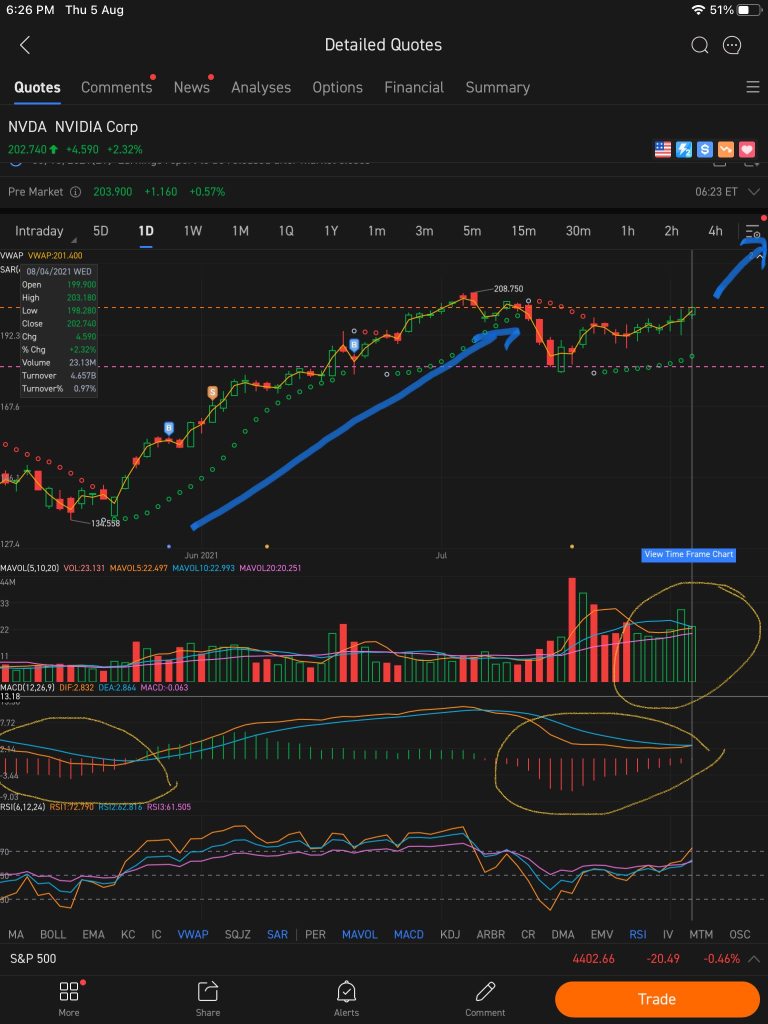Tap the MAVOL(5,10,20) panel label

coord(30,568)
